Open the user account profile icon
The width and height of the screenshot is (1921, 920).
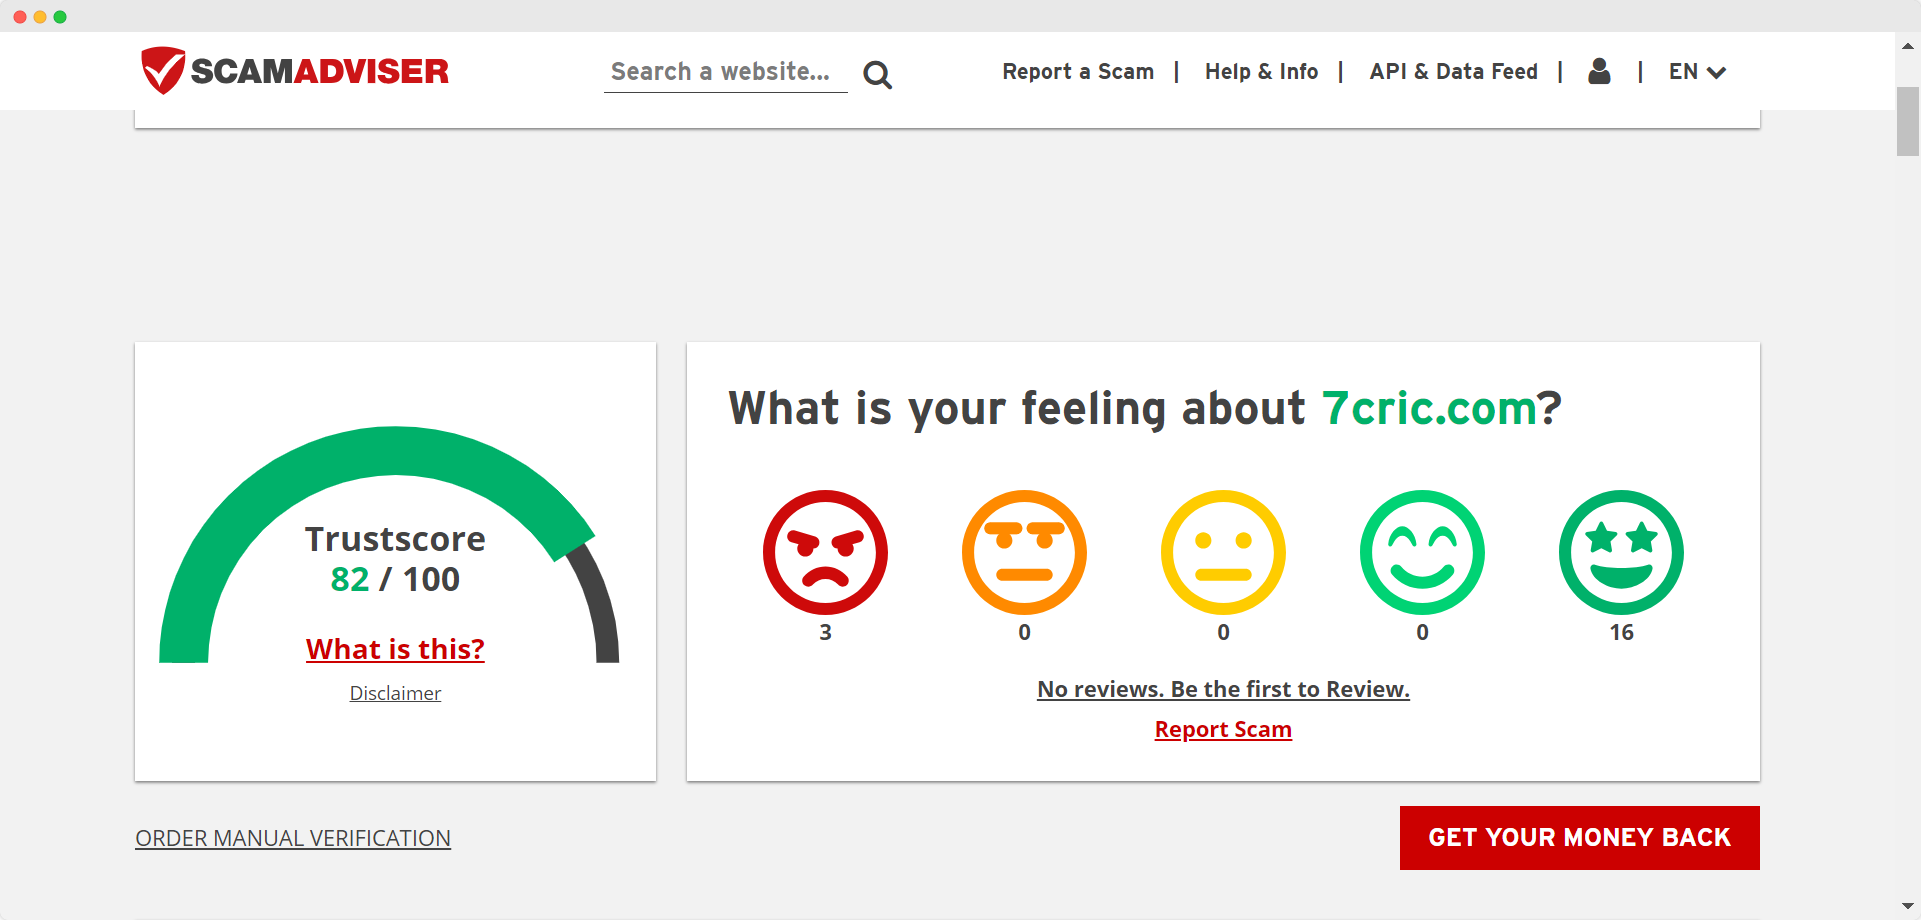[1599, 71]
